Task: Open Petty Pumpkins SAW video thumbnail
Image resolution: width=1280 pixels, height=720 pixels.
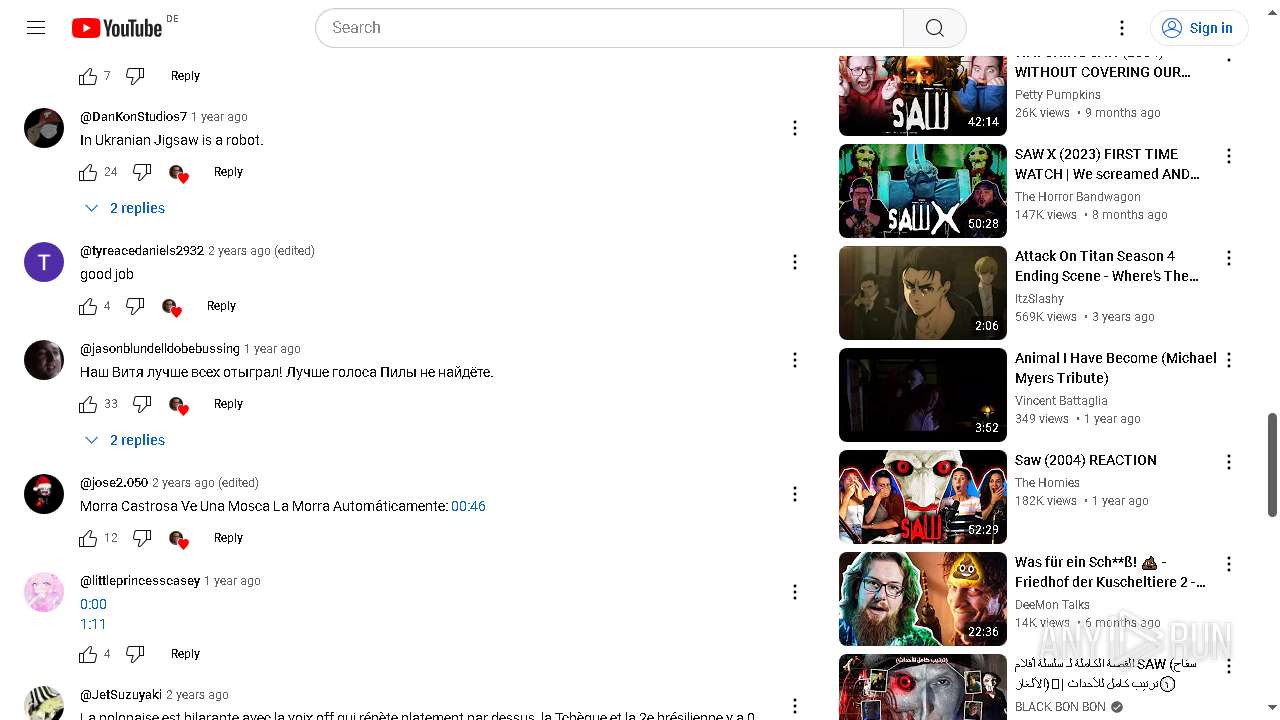Action: point(923,95)
